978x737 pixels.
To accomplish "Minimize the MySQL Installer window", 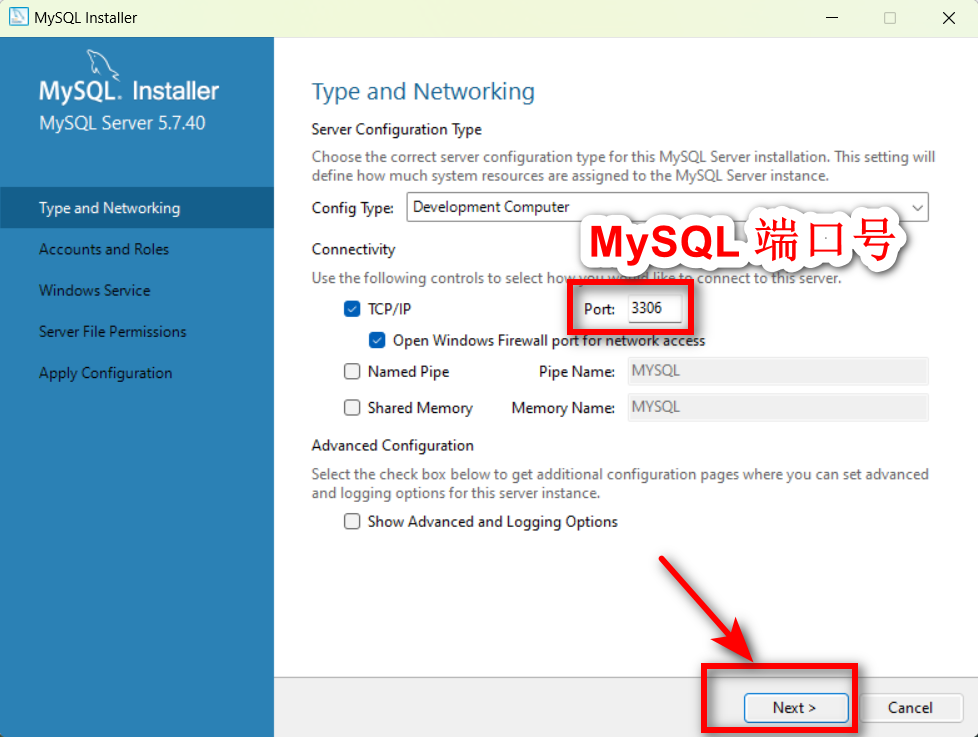I will [x=831, y=17].
